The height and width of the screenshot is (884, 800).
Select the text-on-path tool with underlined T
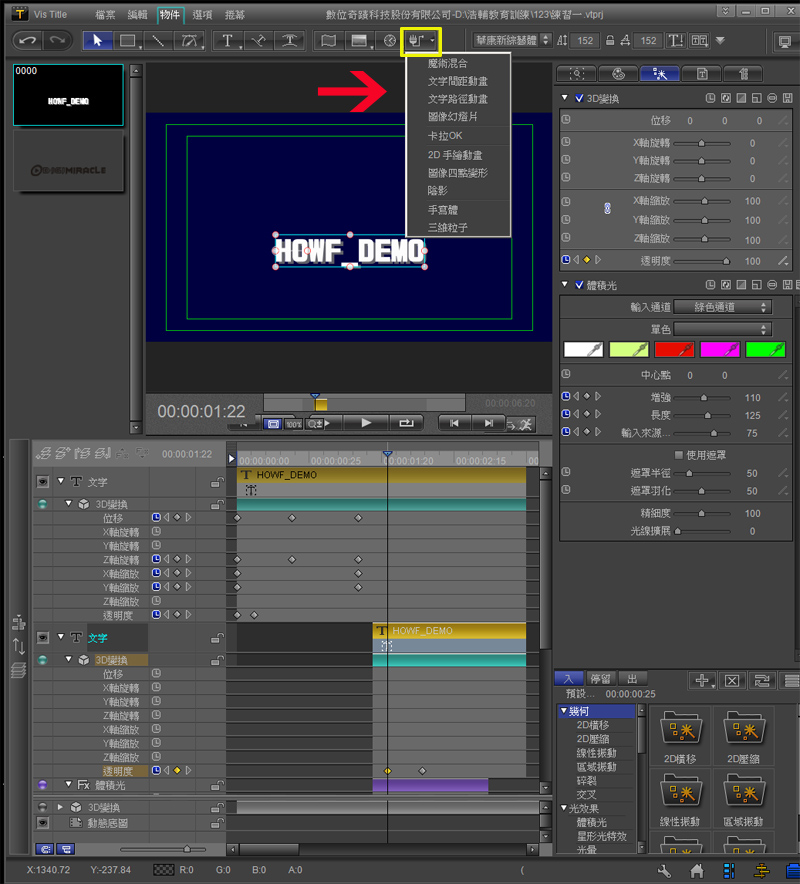tap(290, 41)
